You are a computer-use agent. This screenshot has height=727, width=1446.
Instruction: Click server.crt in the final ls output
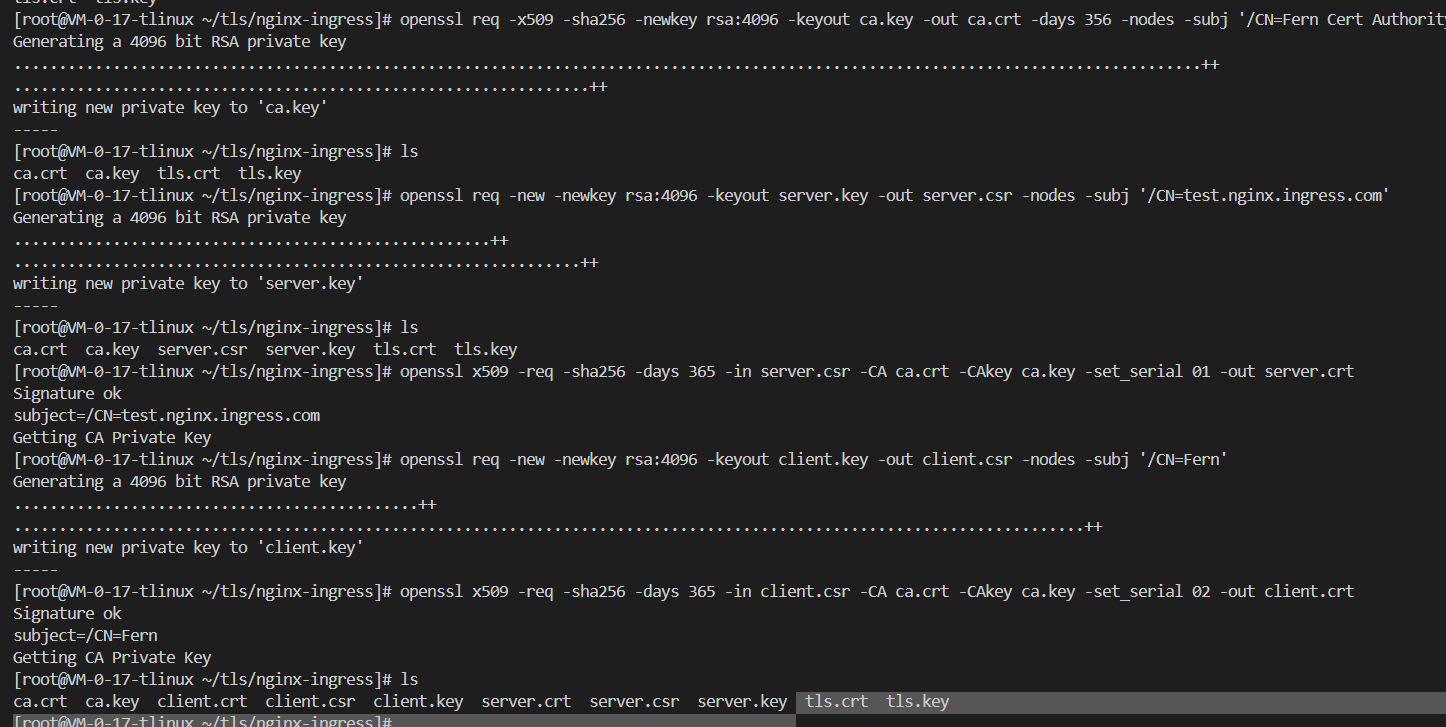point(526,702)
